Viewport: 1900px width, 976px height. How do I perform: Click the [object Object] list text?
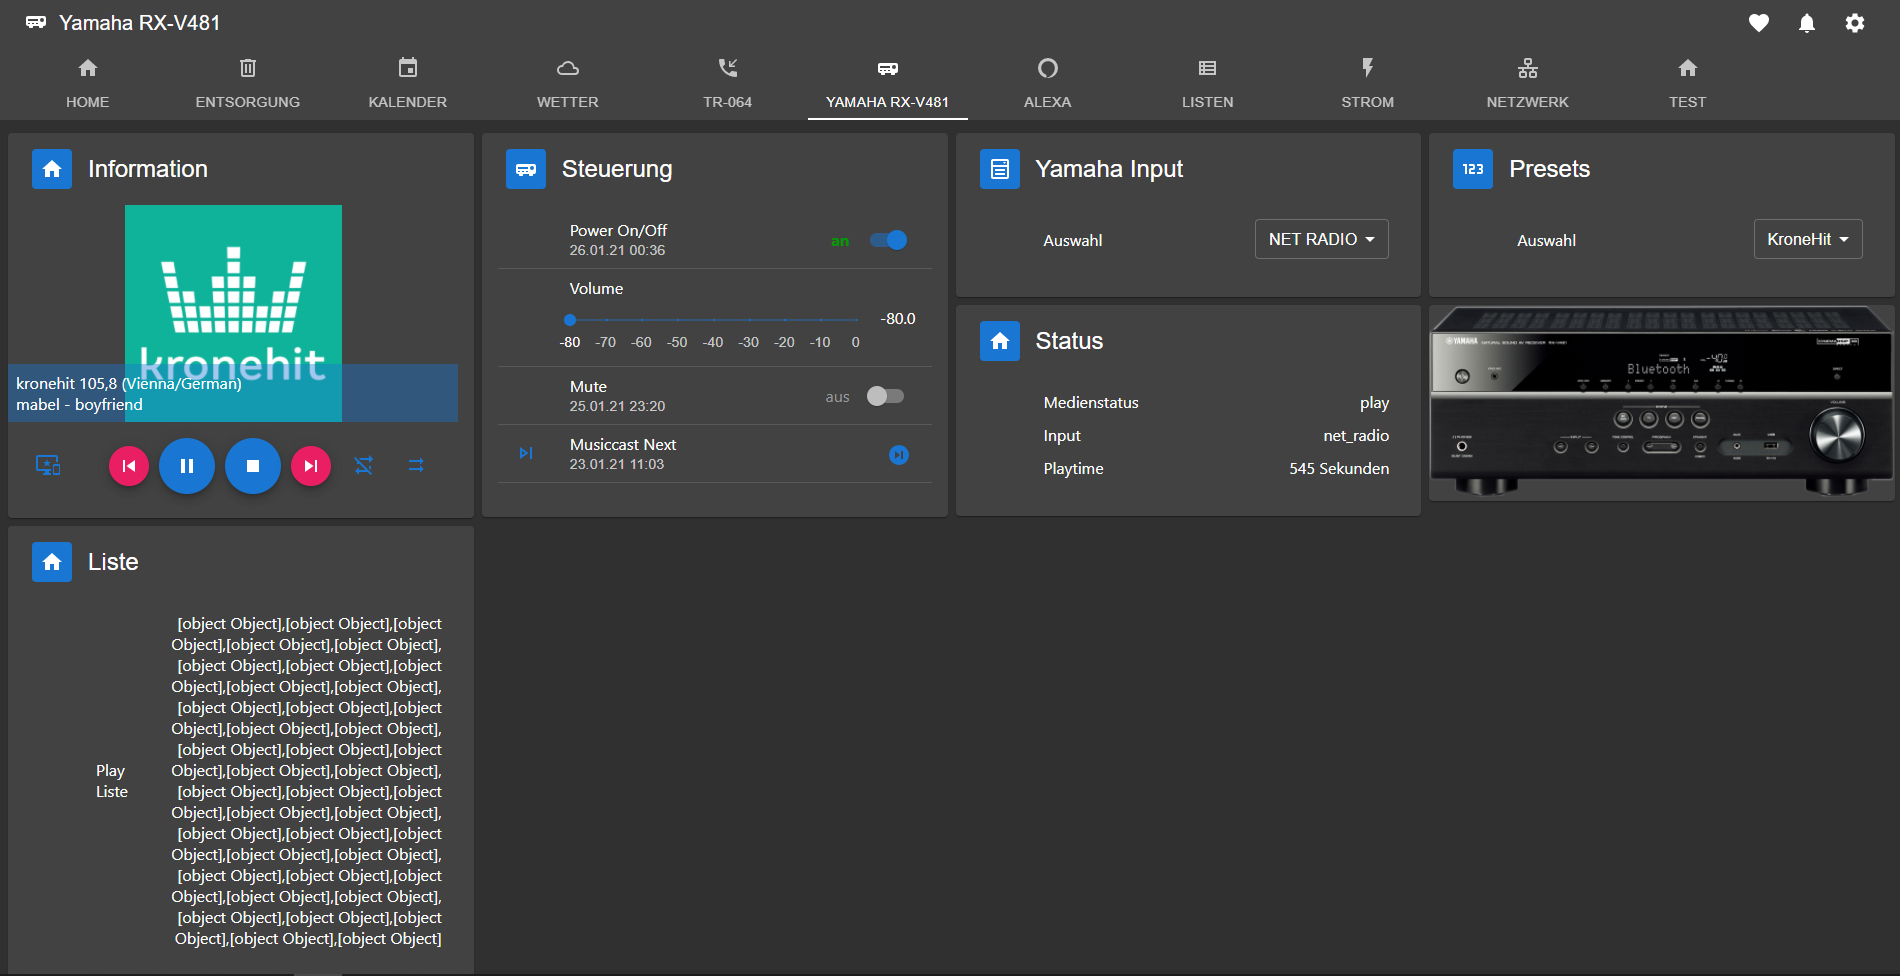307,781
